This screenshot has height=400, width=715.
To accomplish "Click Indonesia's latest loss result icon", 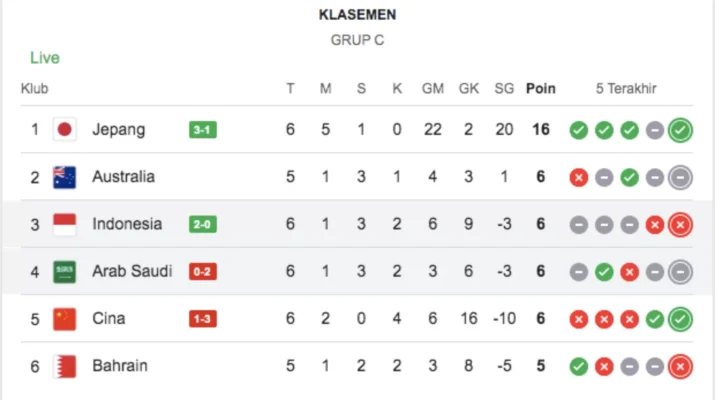I will 681,224.
